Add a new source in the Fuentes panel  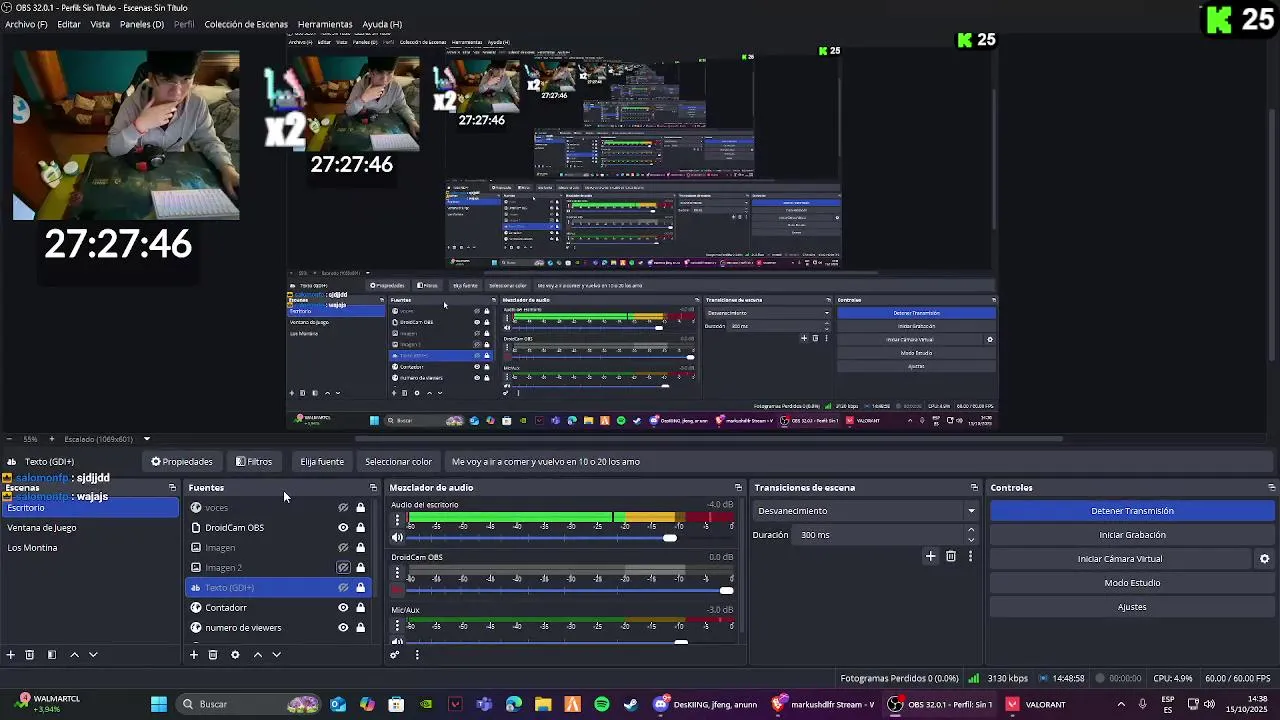194,655
